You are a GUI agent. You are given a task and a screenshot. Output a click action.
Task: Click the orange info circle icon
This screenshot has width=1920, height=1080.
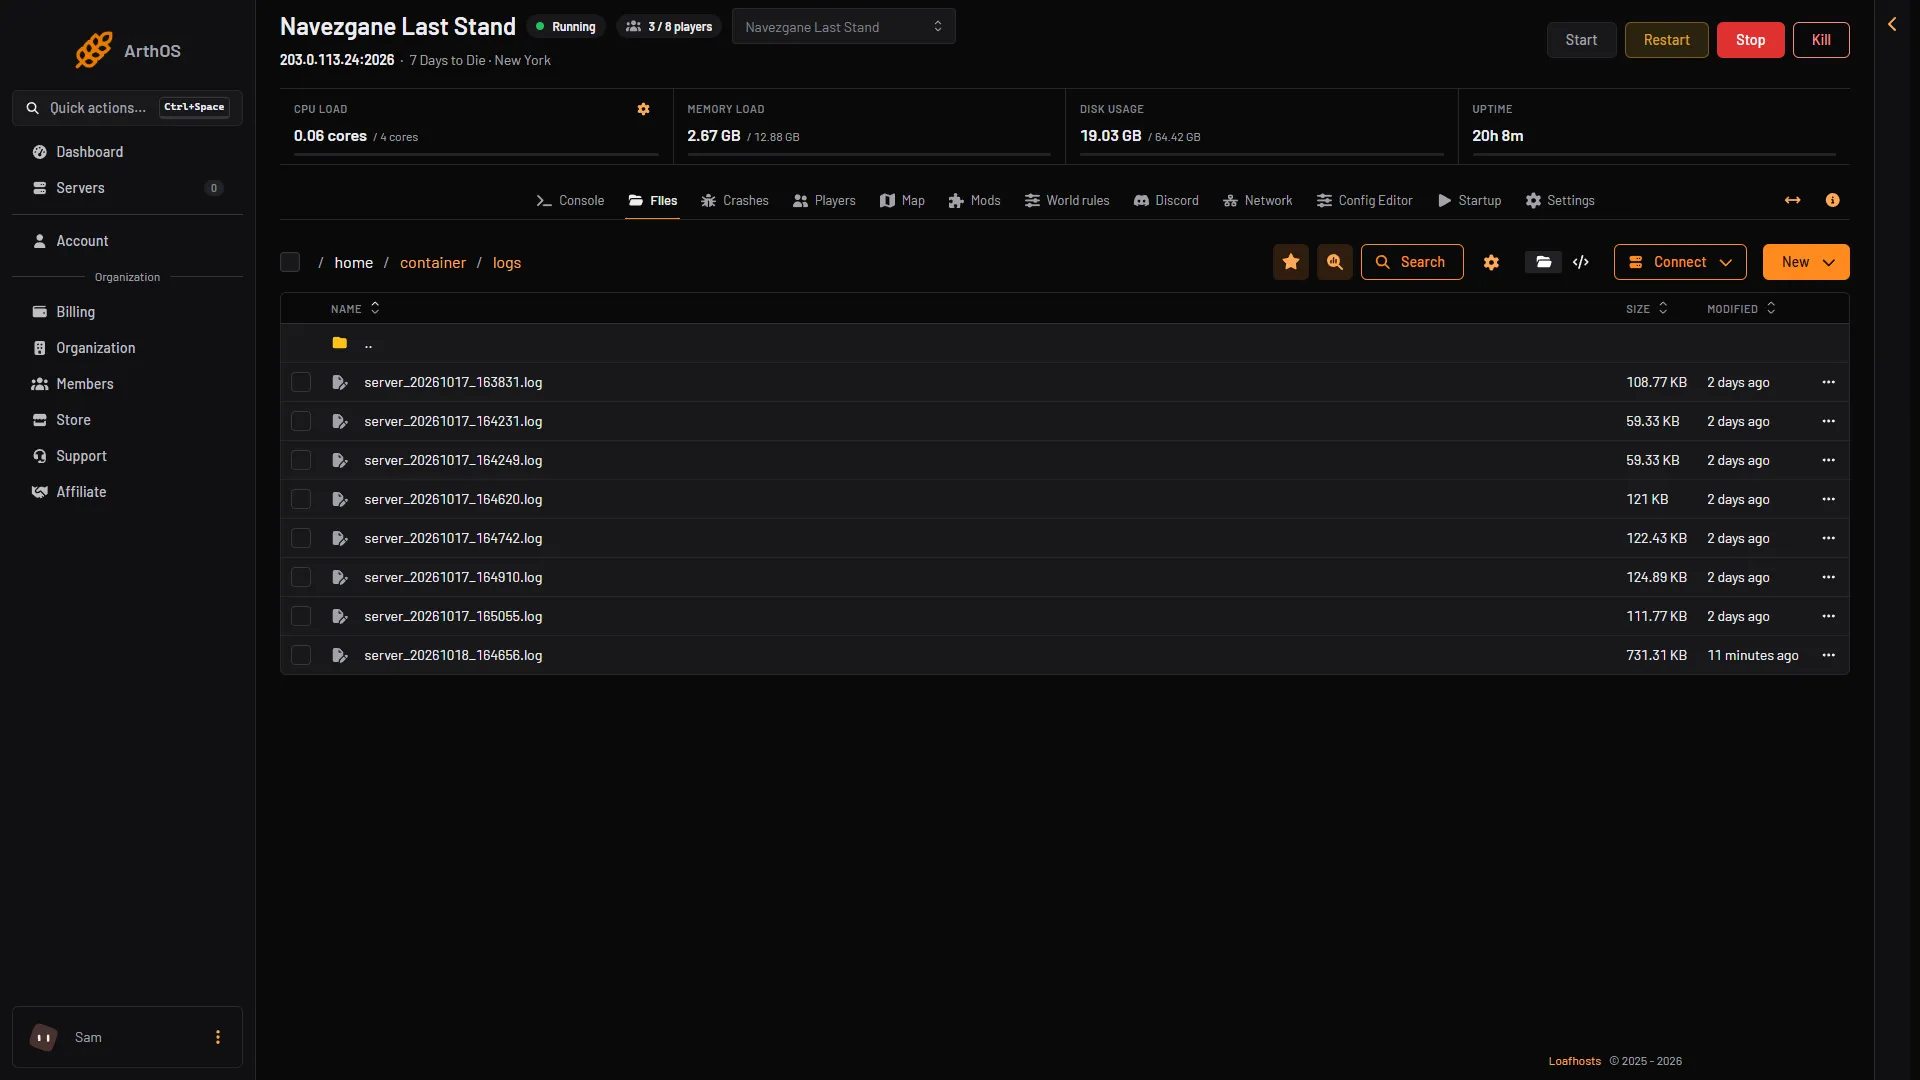click(1832, 200)
